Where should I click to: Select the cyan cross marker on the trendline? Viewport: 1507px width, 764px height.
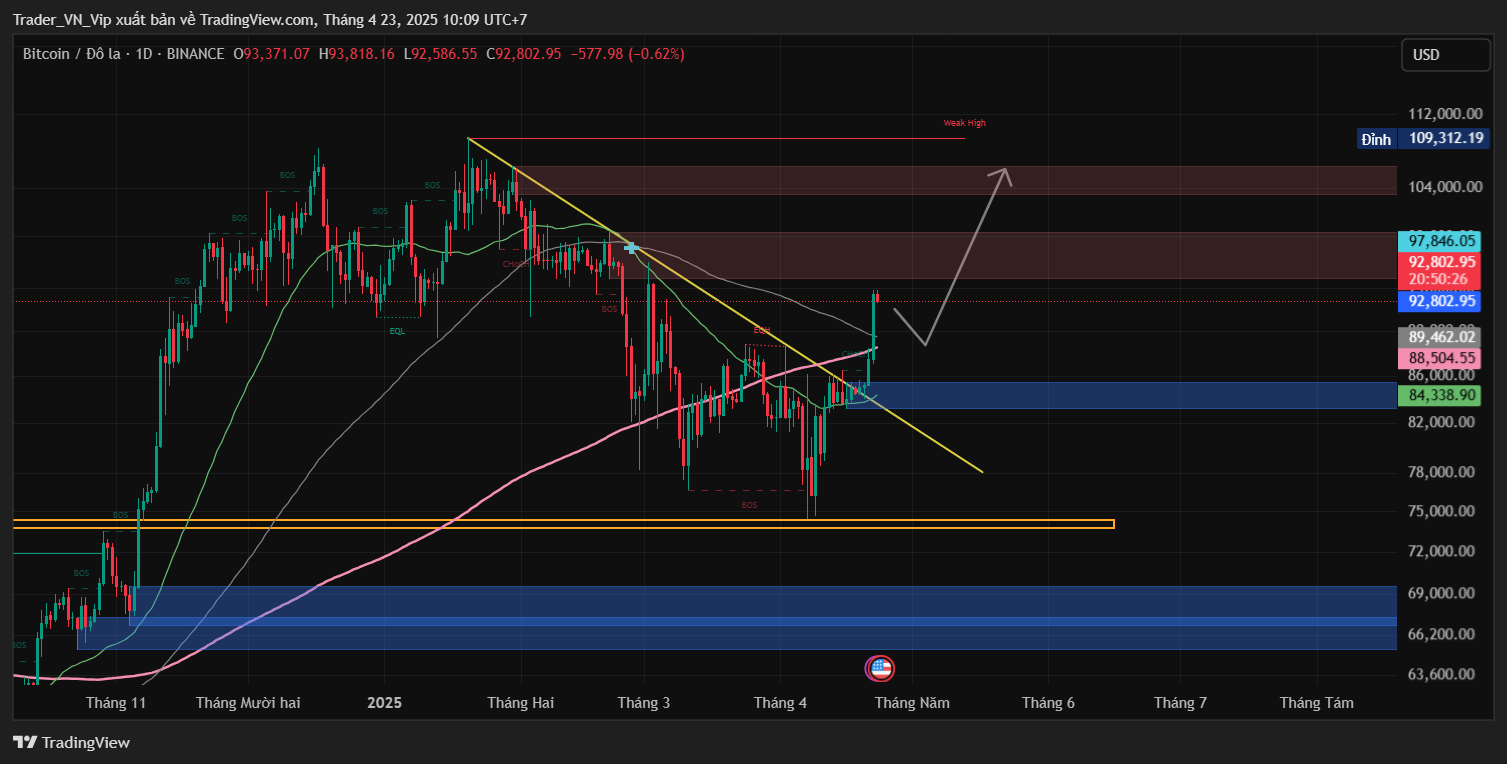tap(631, 246)
